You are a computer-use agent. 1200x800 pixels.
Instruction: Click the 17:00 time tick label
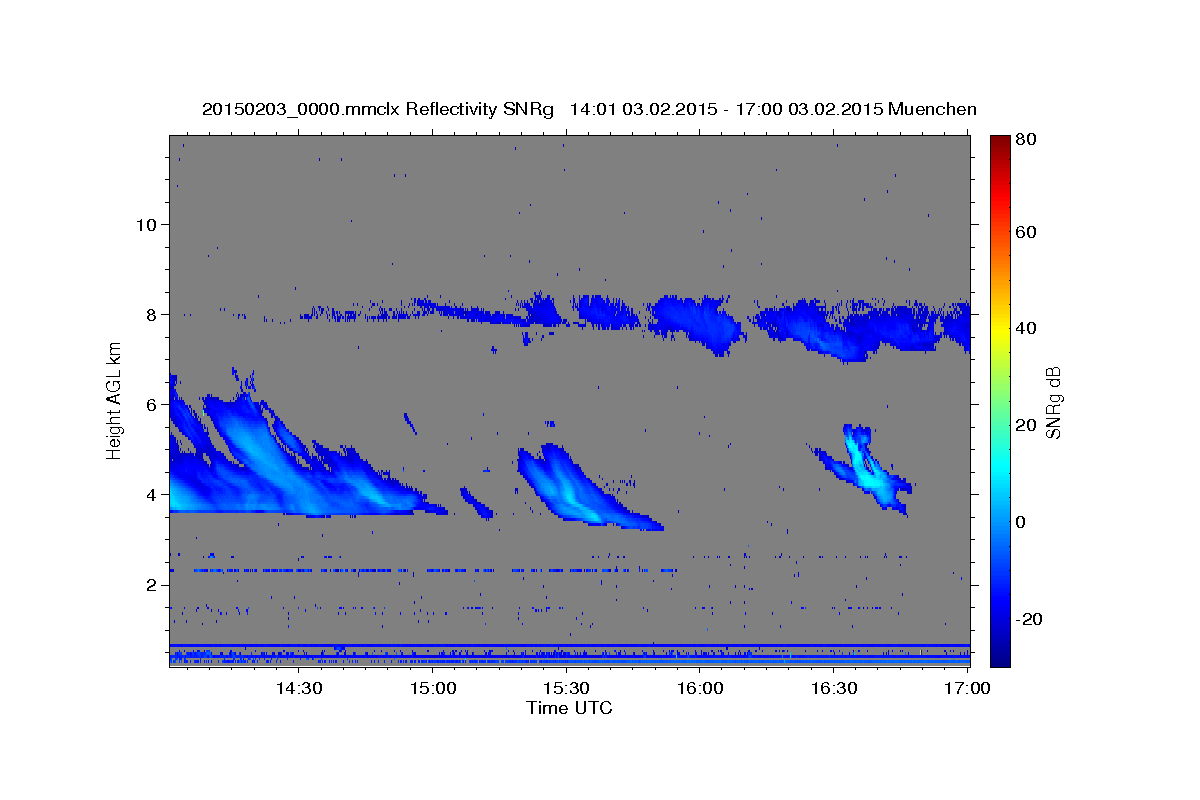coord(967,688)
